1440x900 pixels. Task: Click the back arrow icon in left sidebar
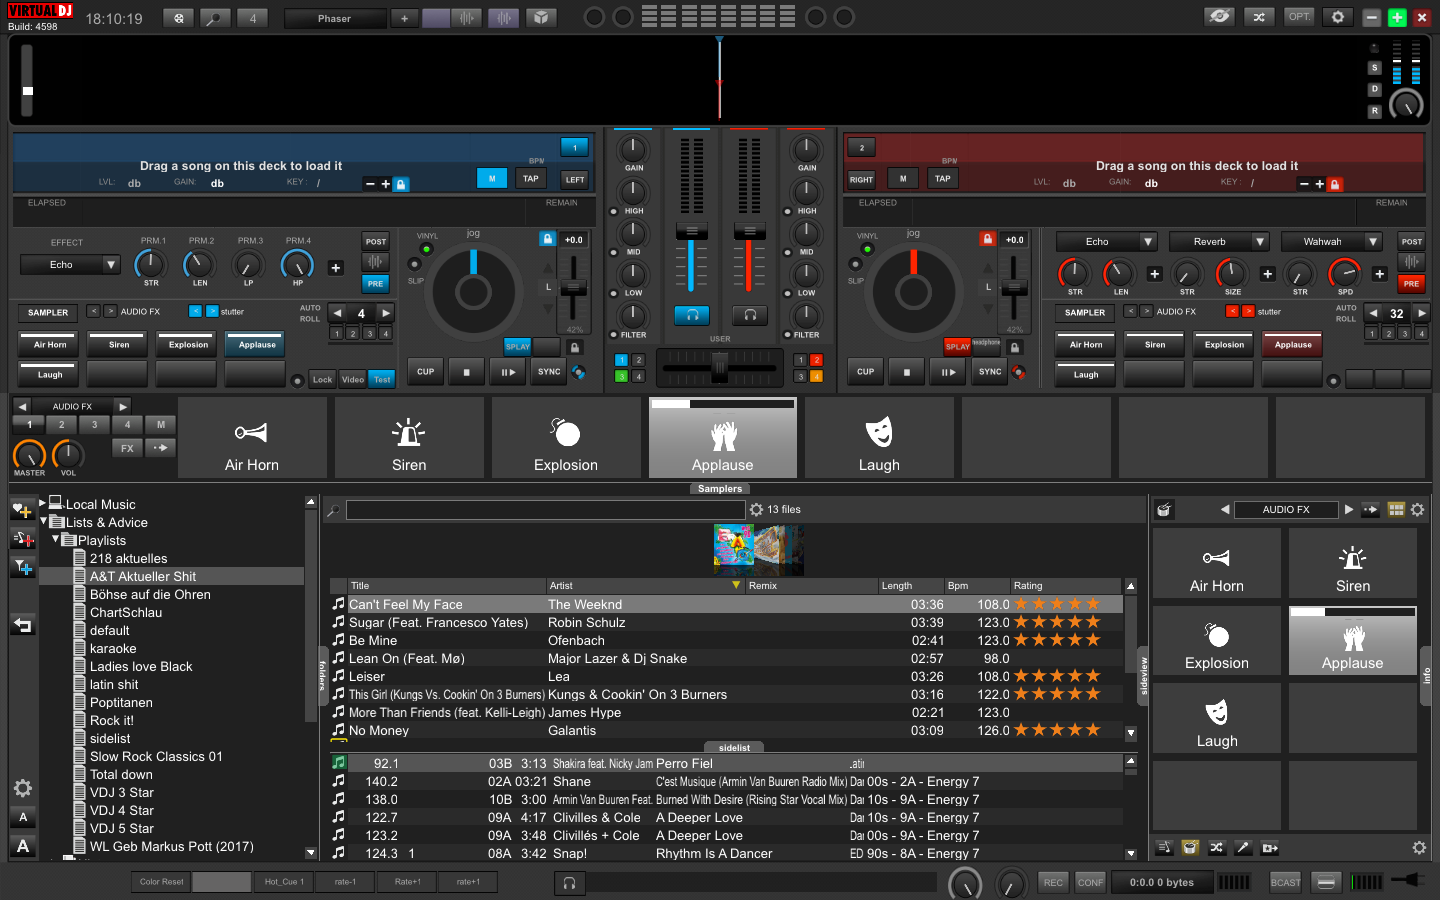22,626
